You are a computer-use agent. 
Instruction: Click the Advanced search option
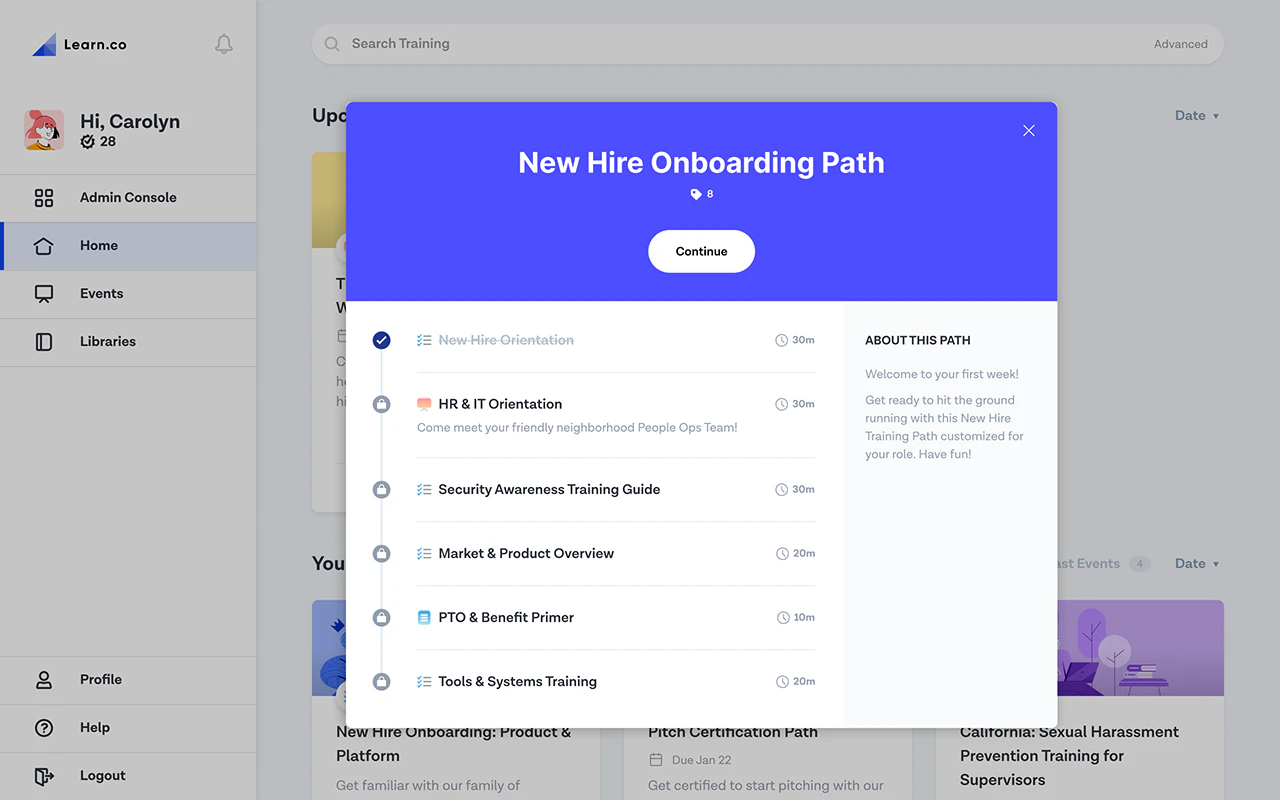click(x=1180, y=44)
